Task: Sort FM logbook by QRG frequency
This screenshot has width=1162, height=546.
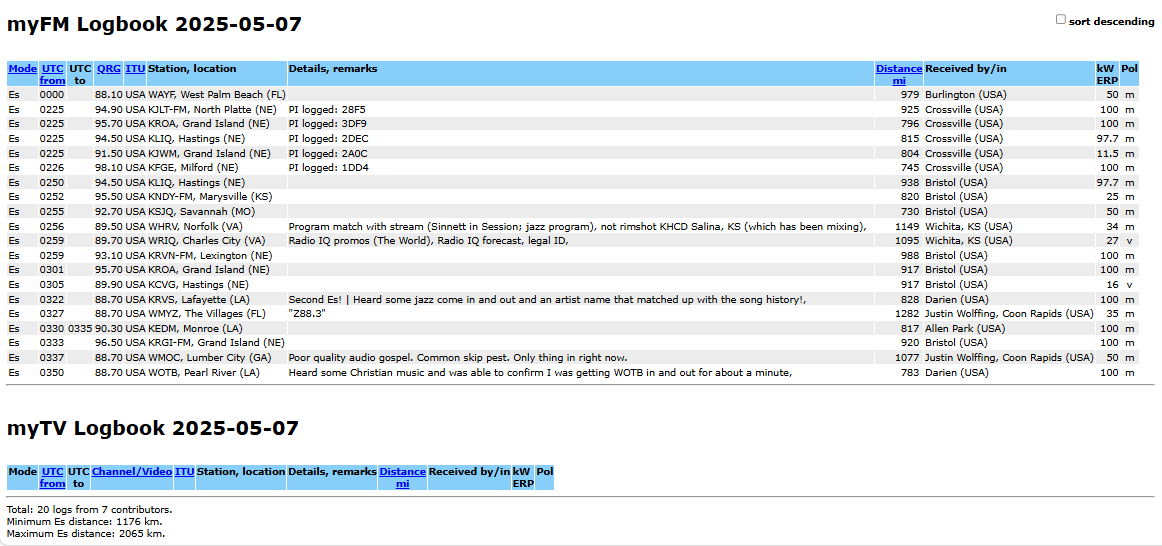Action: pyautogui.click(x=108, y=69)
